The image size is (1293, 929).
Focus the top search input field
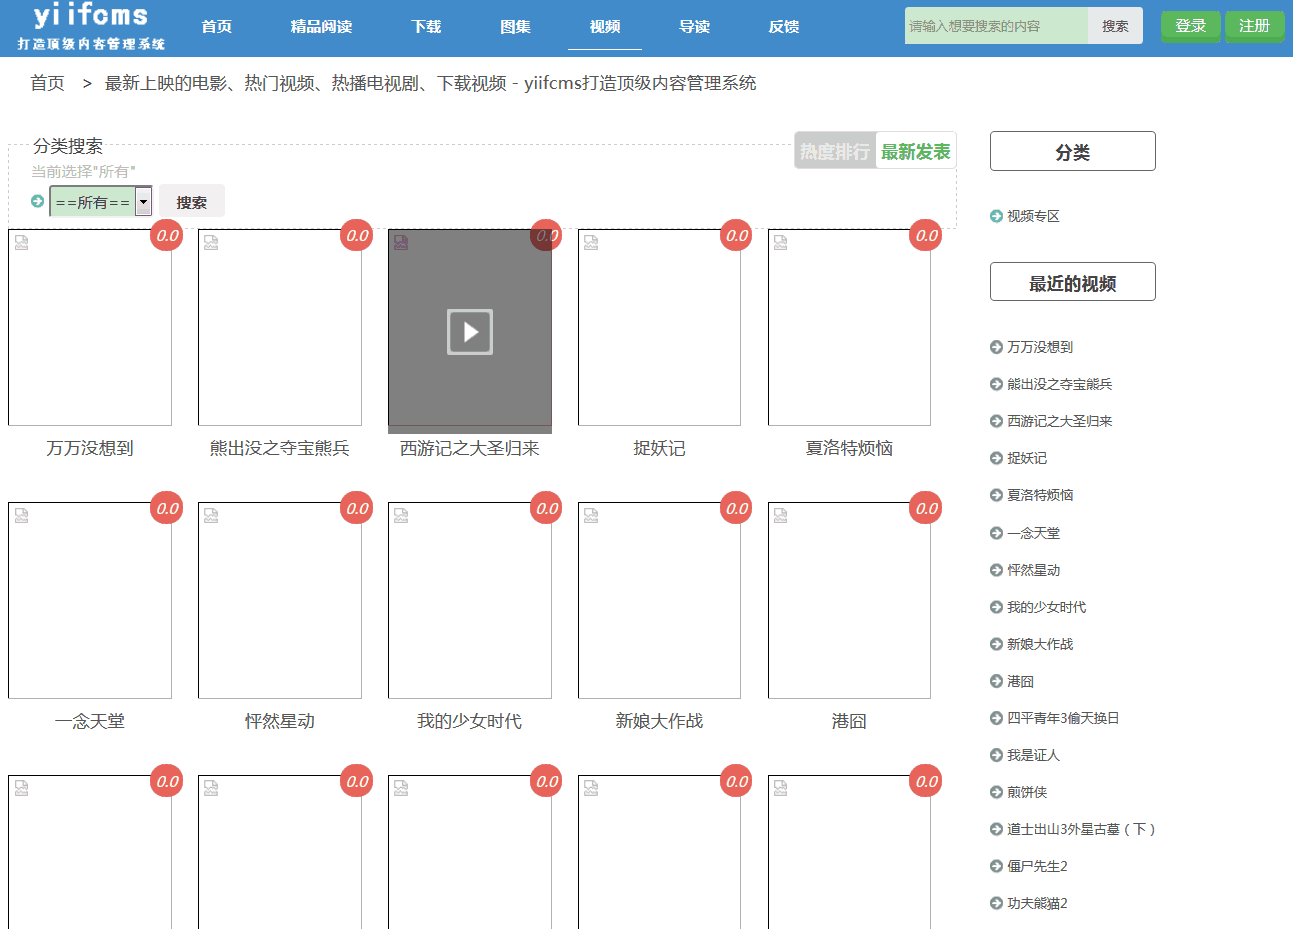click(x=995, y=26)
